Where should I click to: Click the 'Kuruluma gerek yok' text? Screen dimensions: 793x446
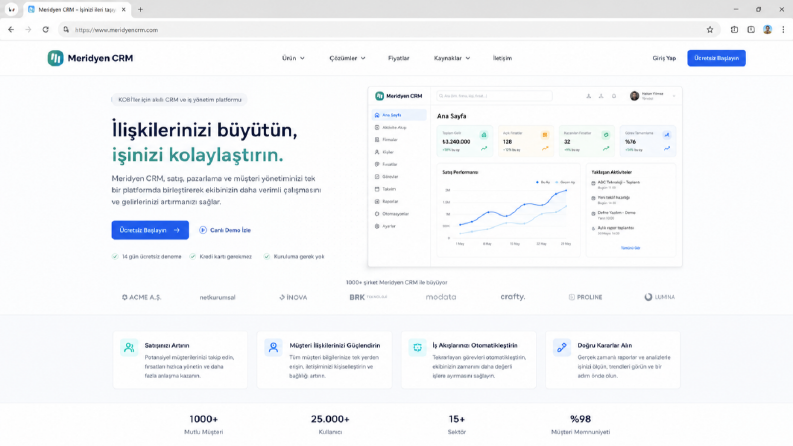(x=299, y=256)
